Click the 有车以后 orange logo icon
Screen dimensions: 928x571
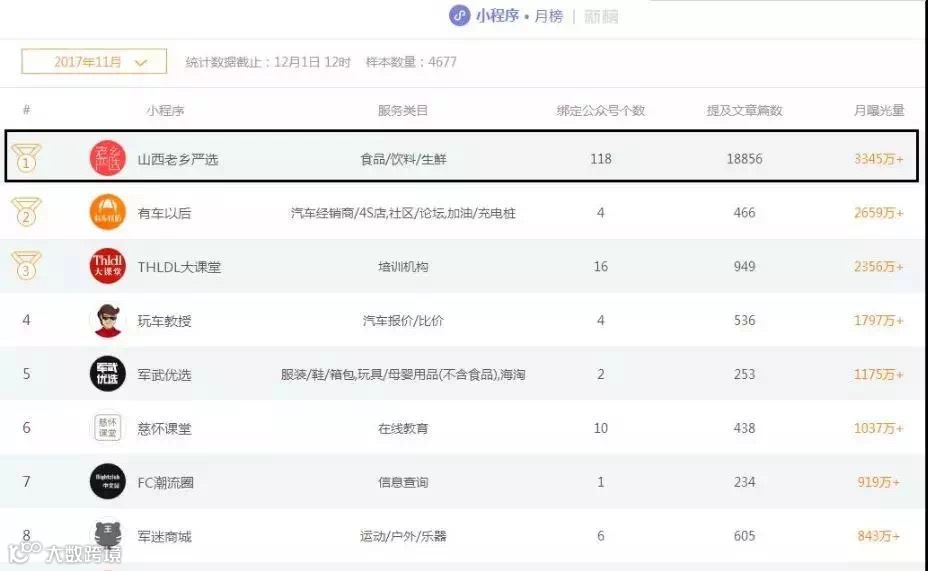[x=108, y=212]
